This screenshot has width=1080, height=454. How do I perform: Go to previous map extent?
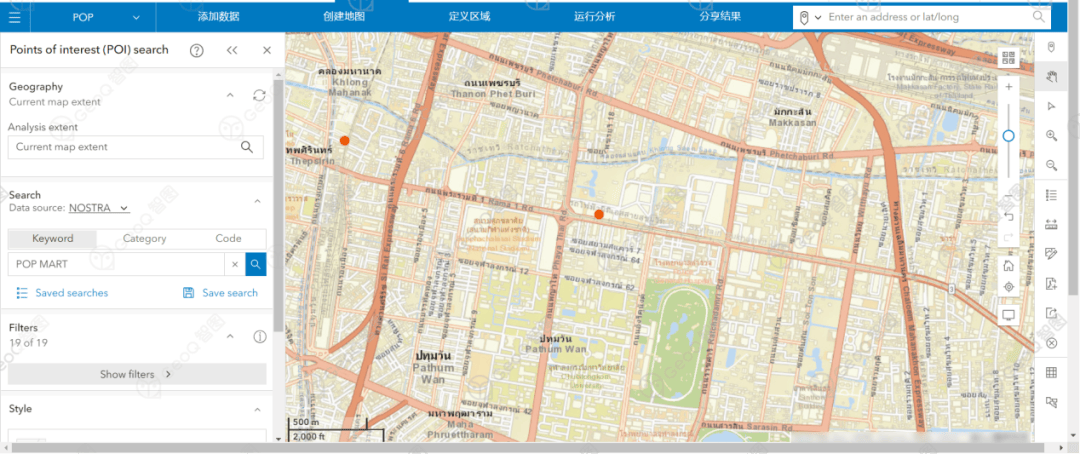[x=1008, y=218]
